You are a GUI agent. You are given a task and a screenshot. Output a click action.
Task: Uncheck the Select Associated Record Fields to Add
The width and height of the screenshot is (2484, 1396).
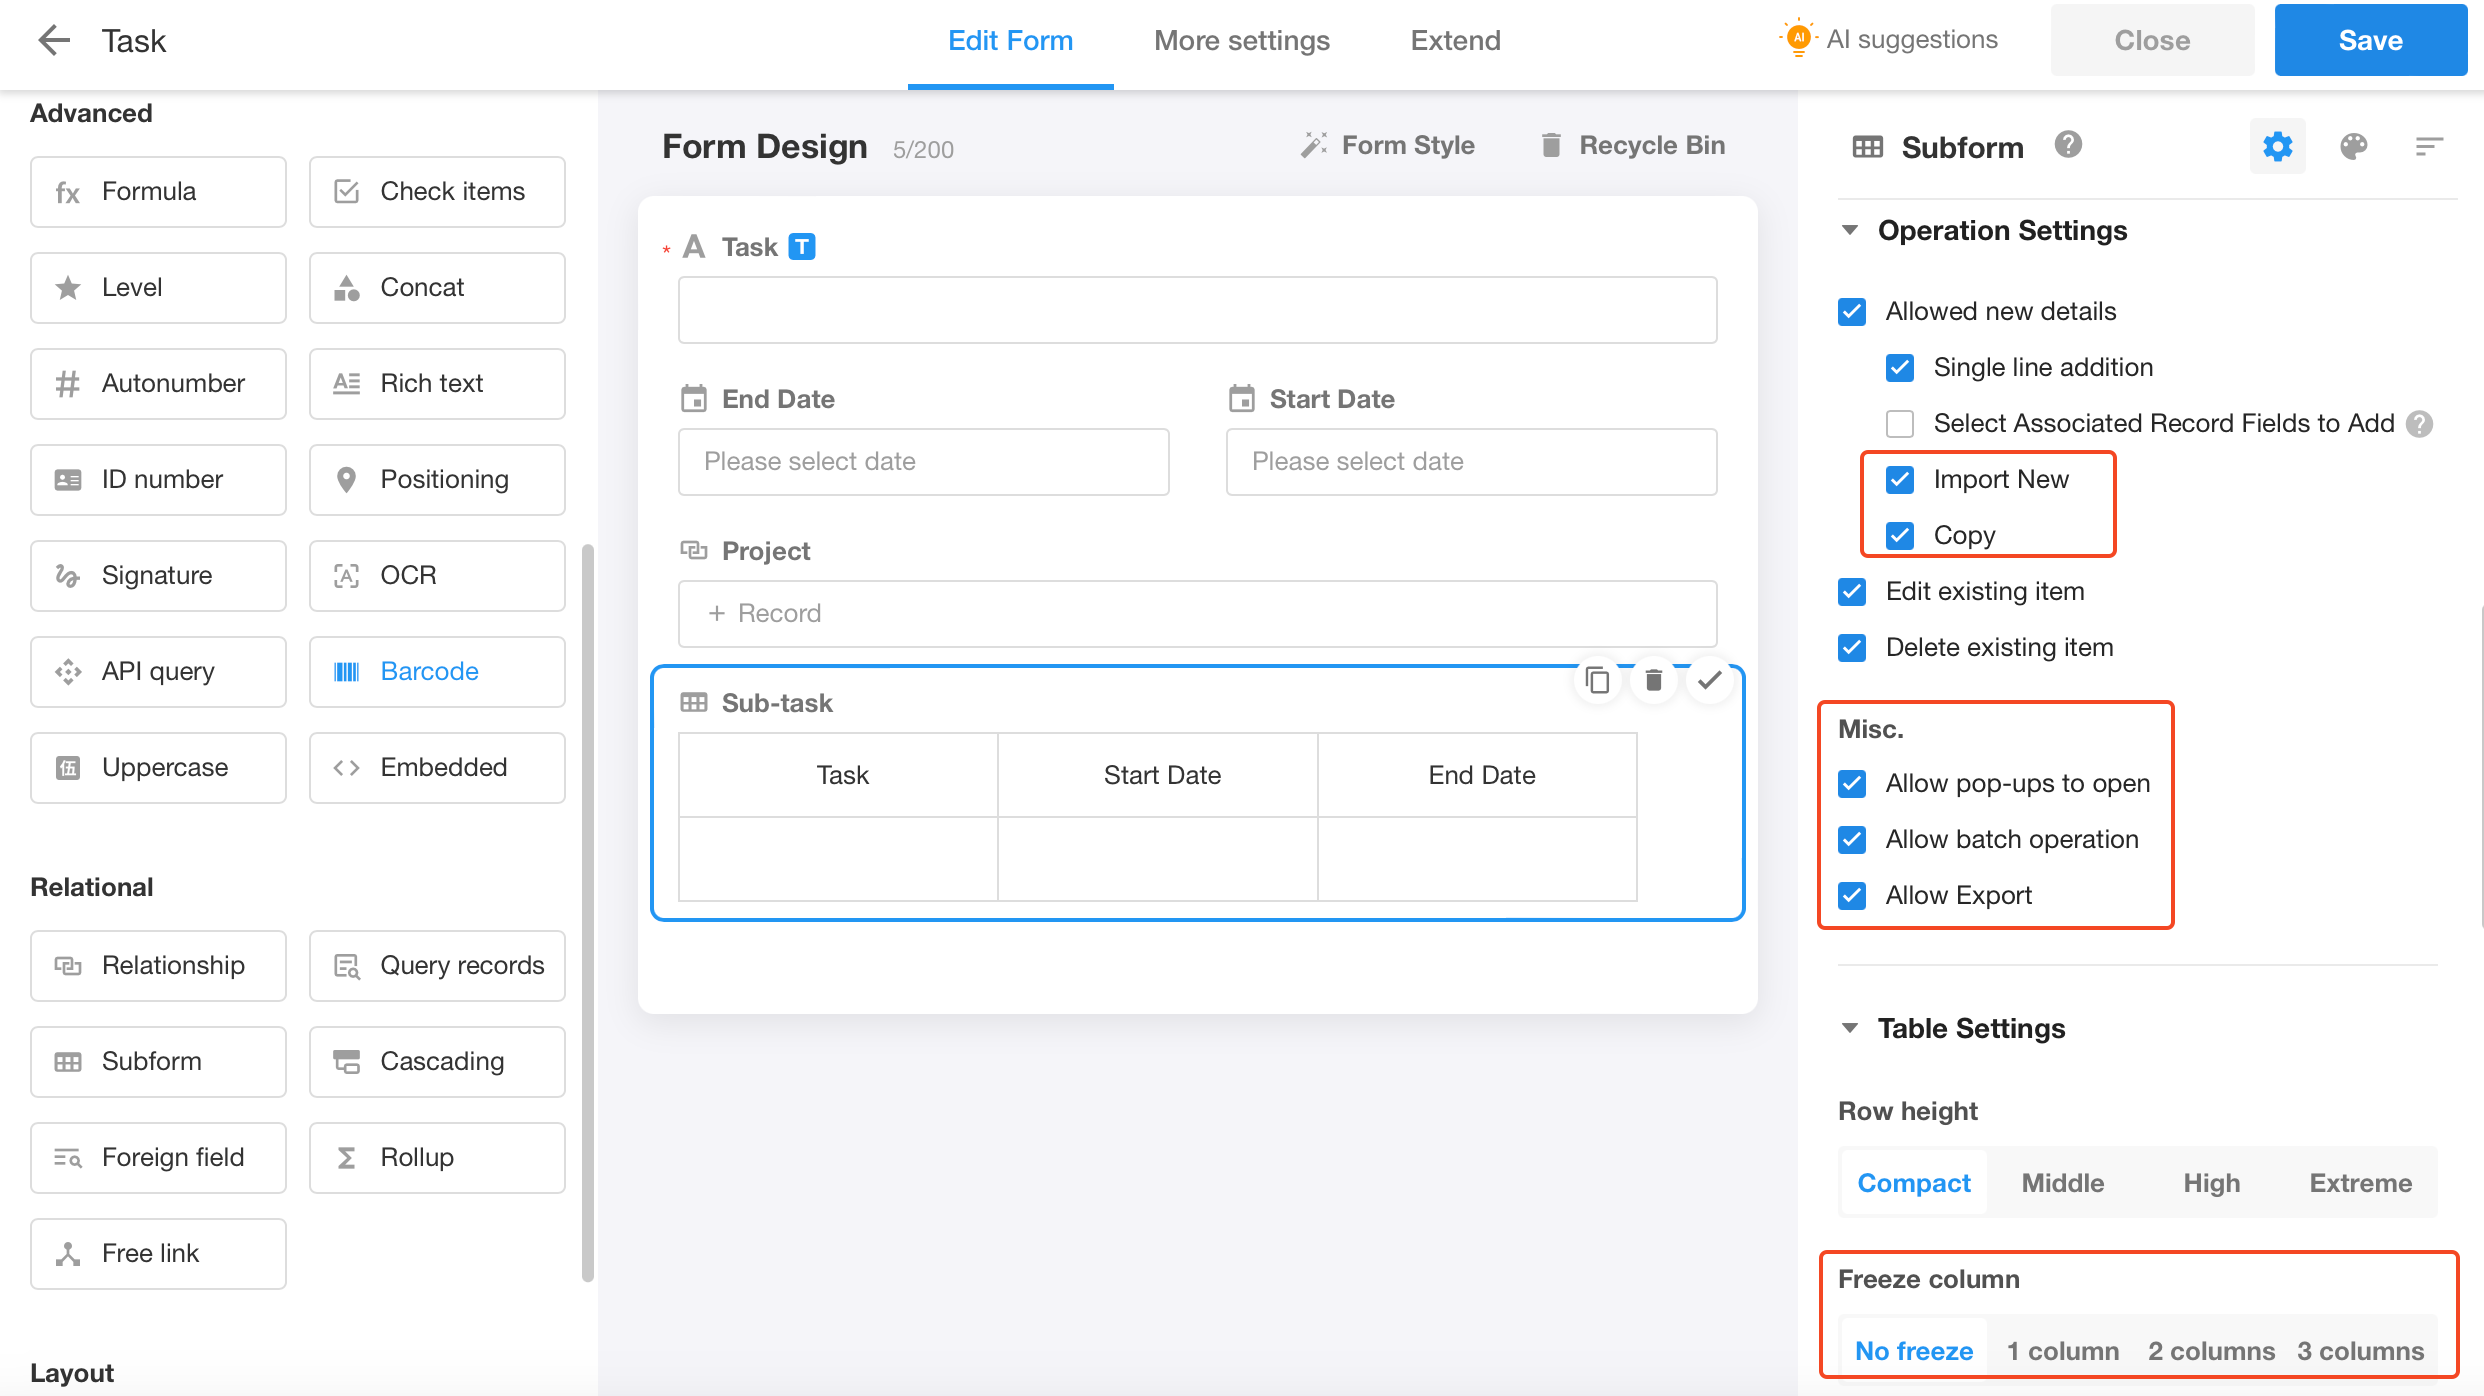coord(1899,422)
